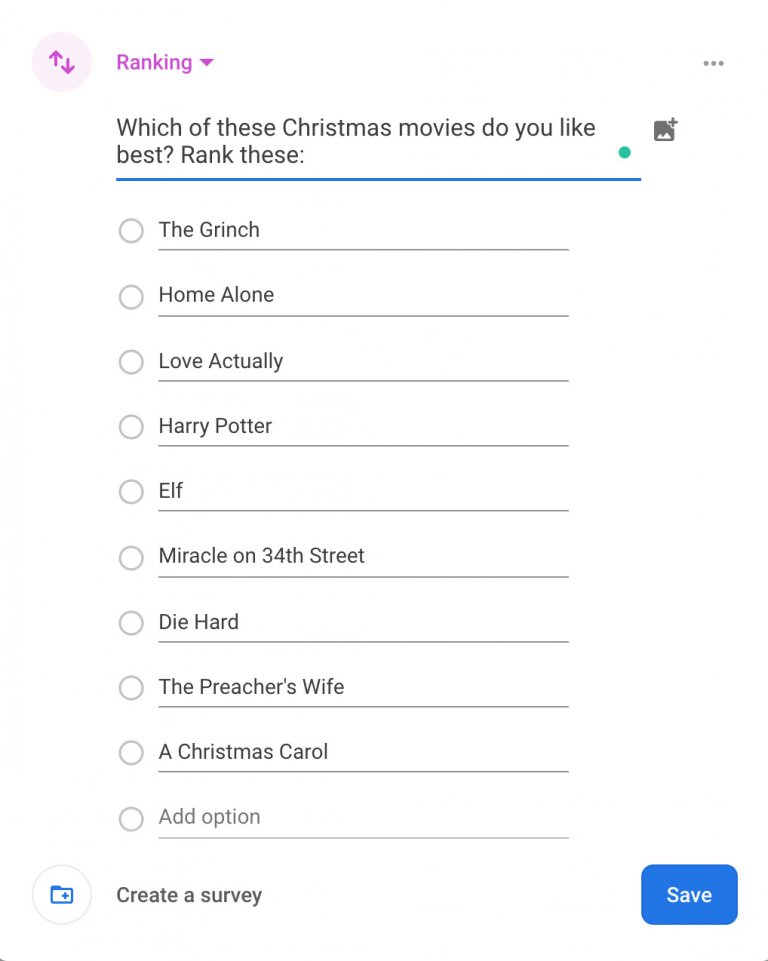Viewport: 768px width, 961px height.
Task: Open the Ranking question type dropdown
Action: [164, 62]
